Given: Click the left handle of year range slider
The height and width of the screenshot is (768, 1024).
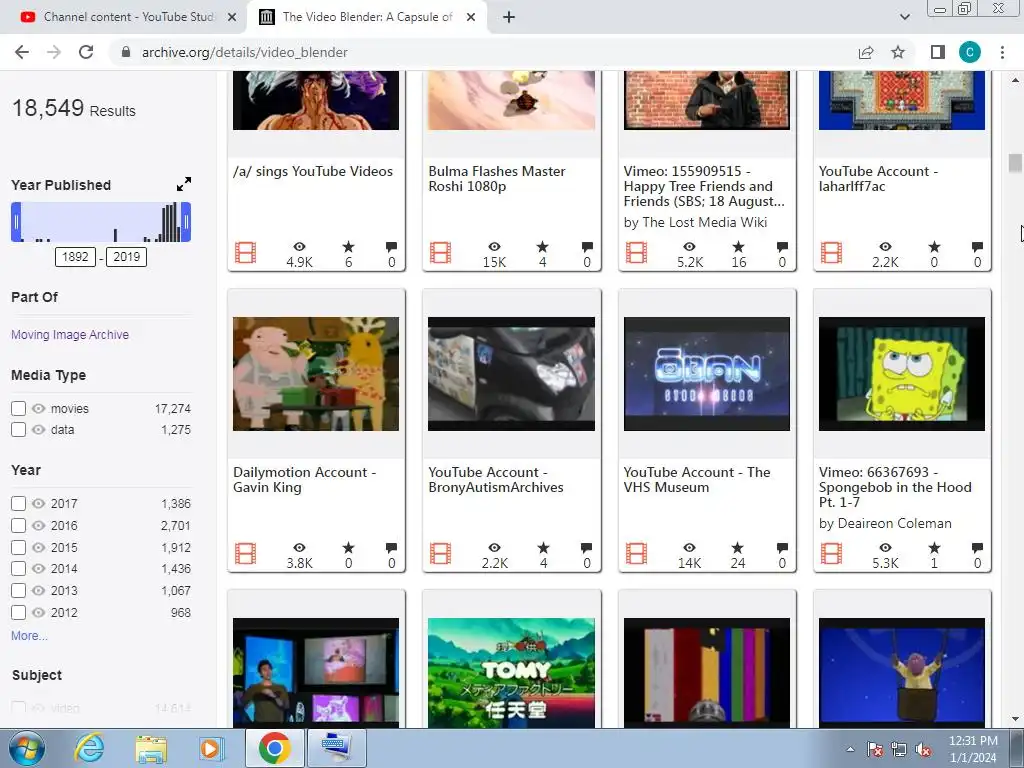Looking at the screenshot, I should [x=16, y=222].
